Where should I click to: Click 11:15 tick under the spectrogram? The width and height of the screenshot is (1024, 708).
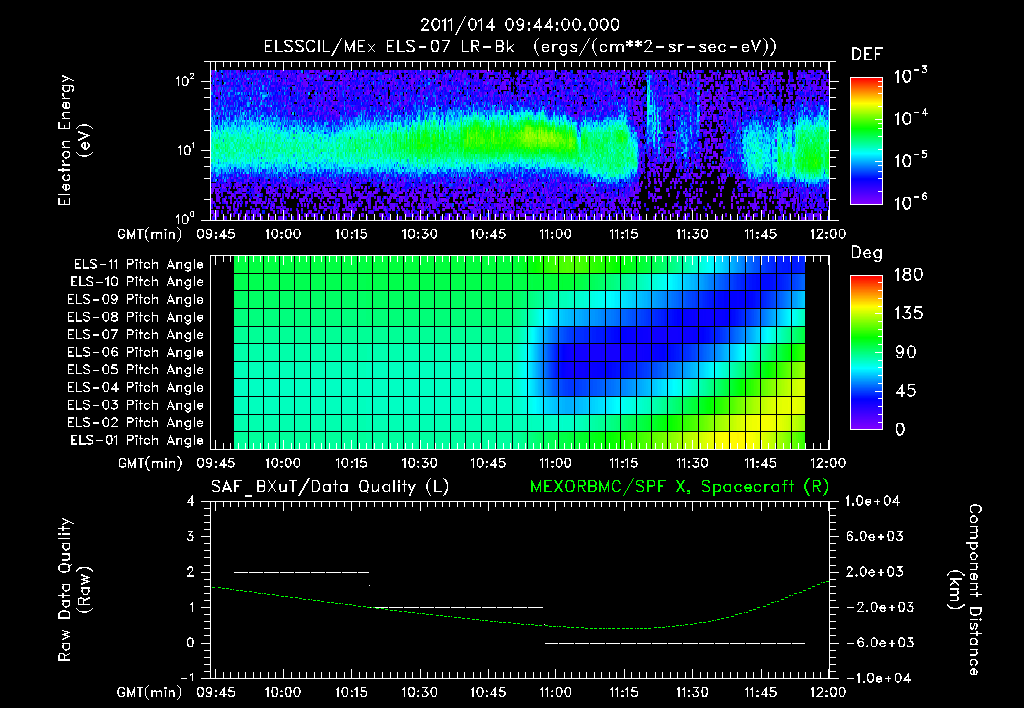(624, 234)
